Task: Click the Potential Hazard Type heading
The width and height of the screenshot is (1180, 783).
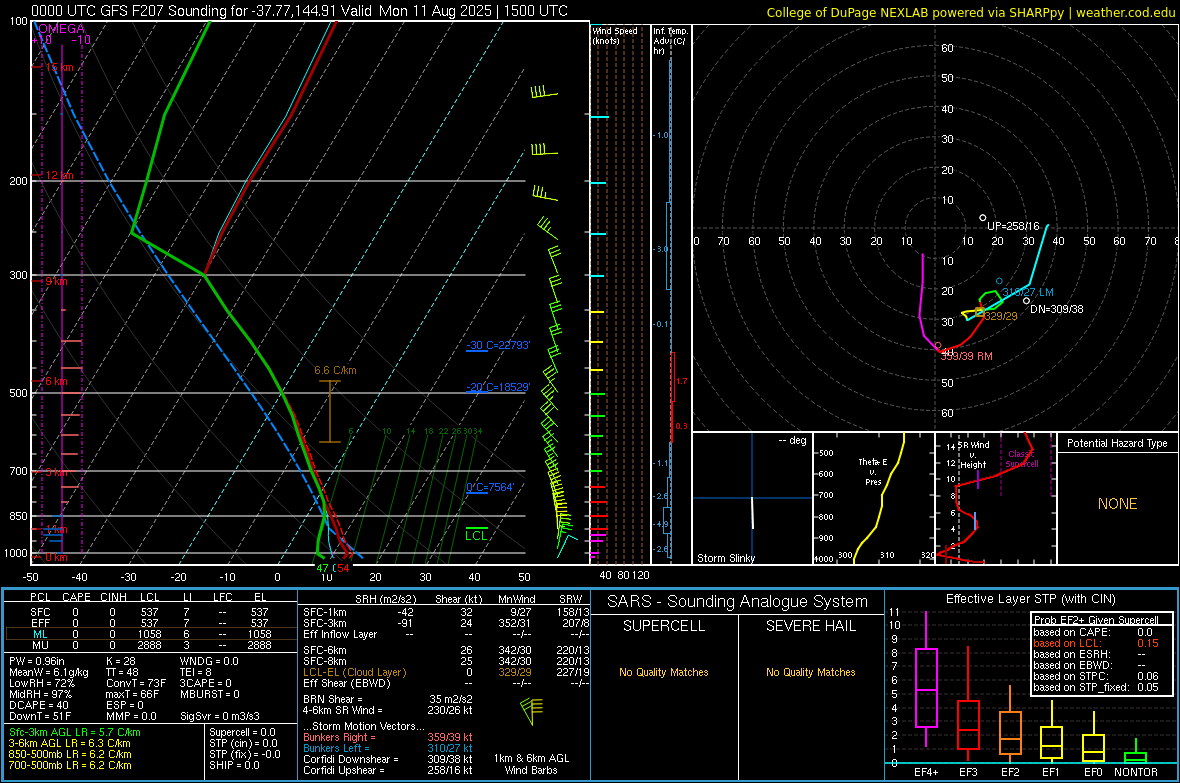Action: [1117, 443]
